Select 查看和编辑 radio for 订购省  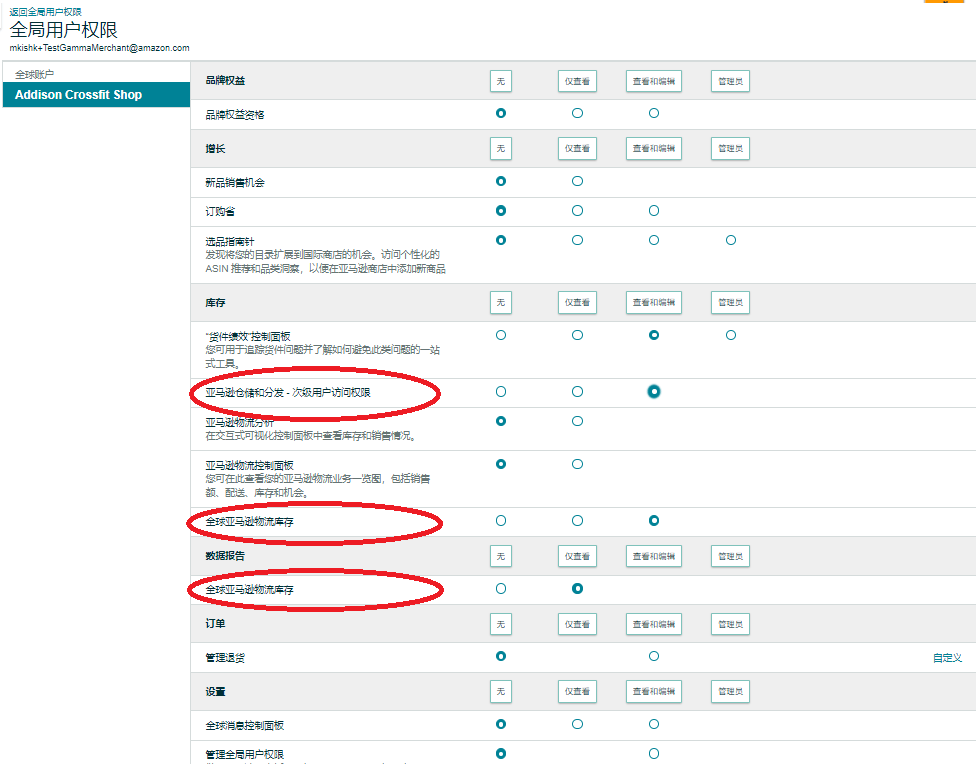[654, 211]
